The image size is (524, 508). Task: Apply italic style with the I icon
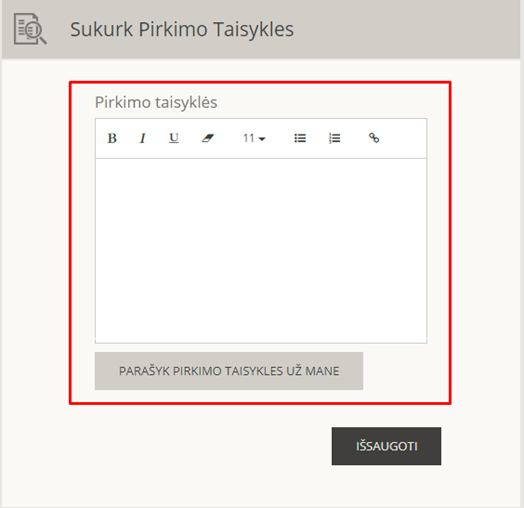tap(143, 138)
